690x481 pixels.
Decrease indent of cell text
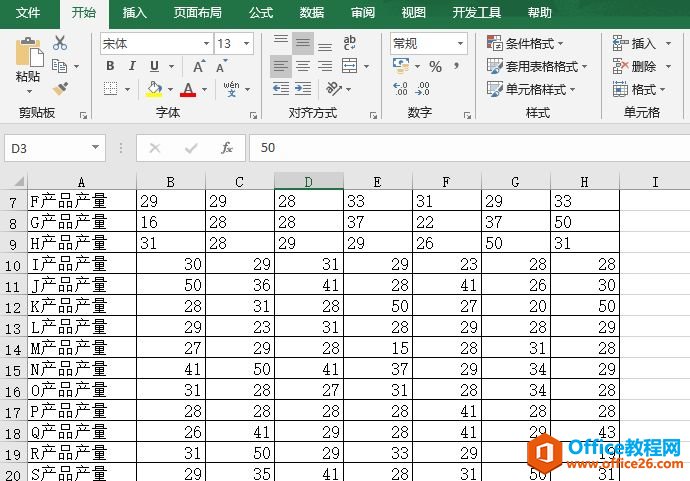(281, 89)
